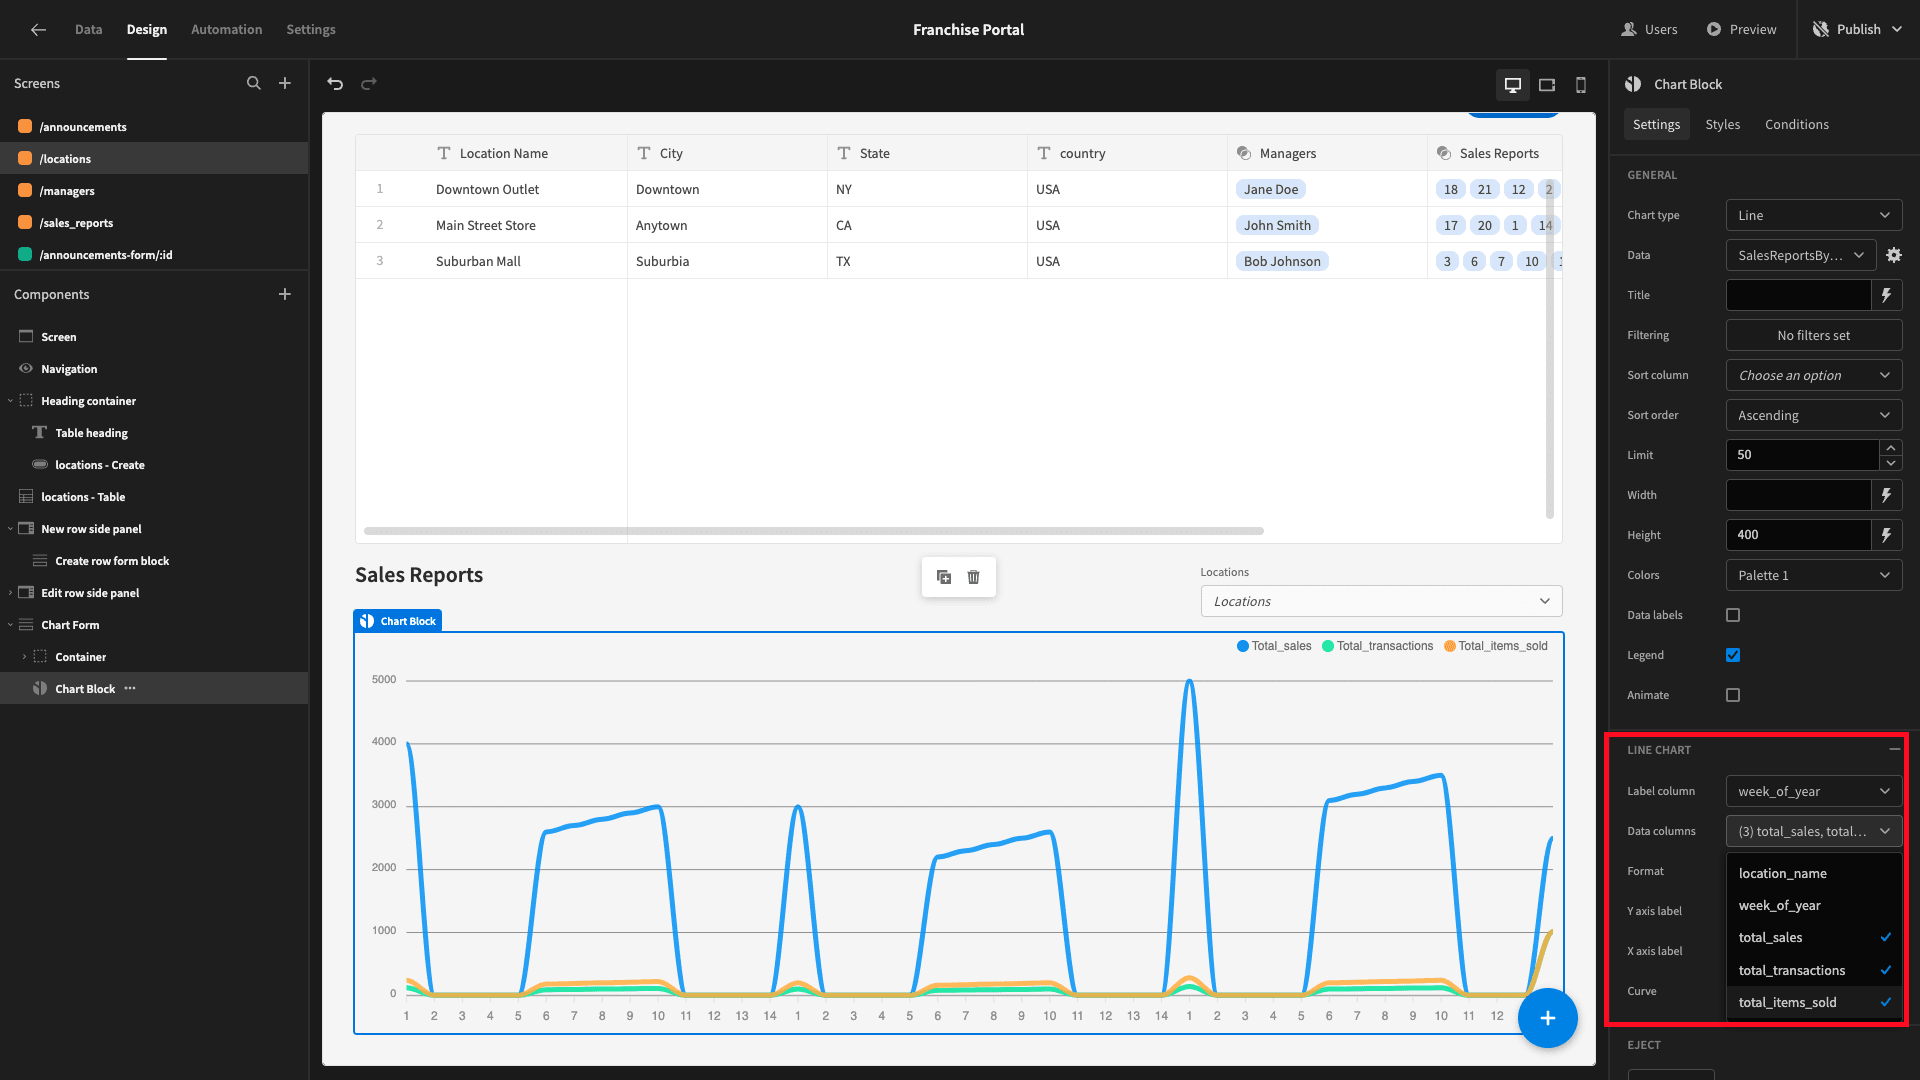Click the Height input field
1920x1080 pixels.
(x=1798, y=535)
